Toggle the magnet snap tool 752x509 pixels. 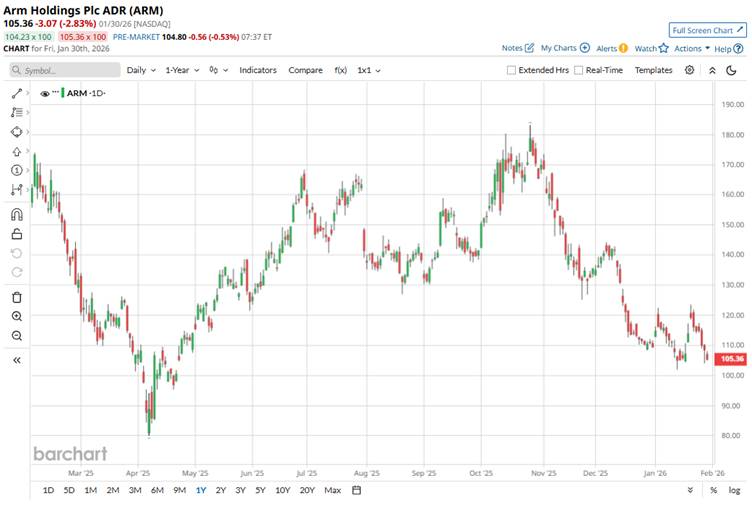coord(17,214)
